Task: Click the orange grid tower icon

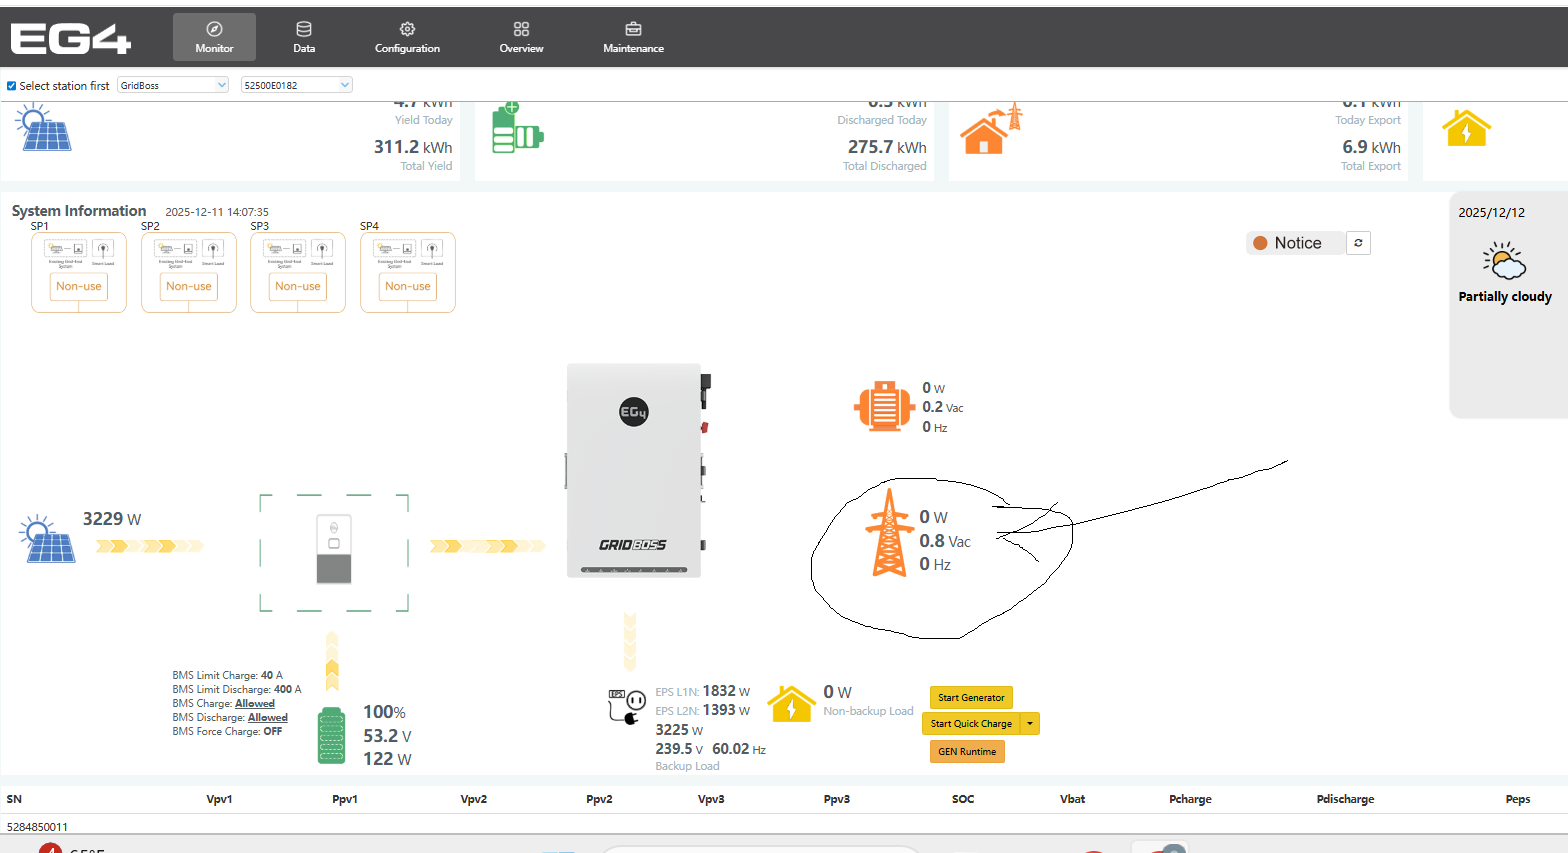Action: point(888,534)
